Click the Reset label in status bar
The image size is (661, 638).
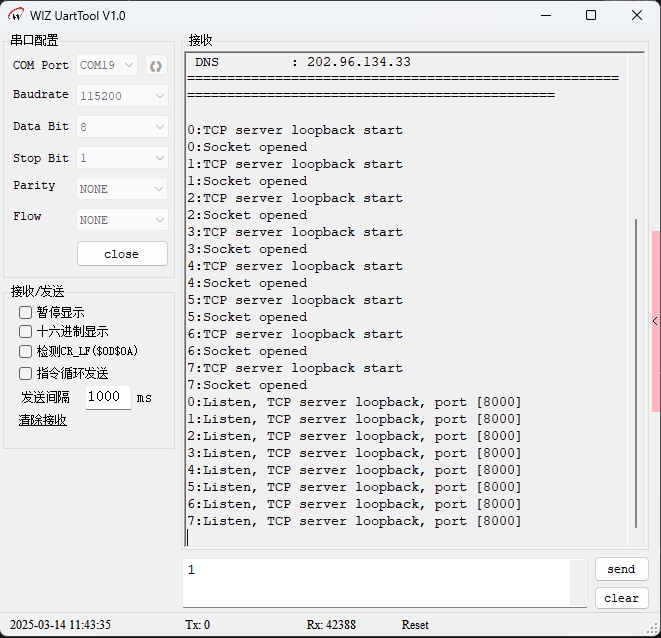(415, 625)
